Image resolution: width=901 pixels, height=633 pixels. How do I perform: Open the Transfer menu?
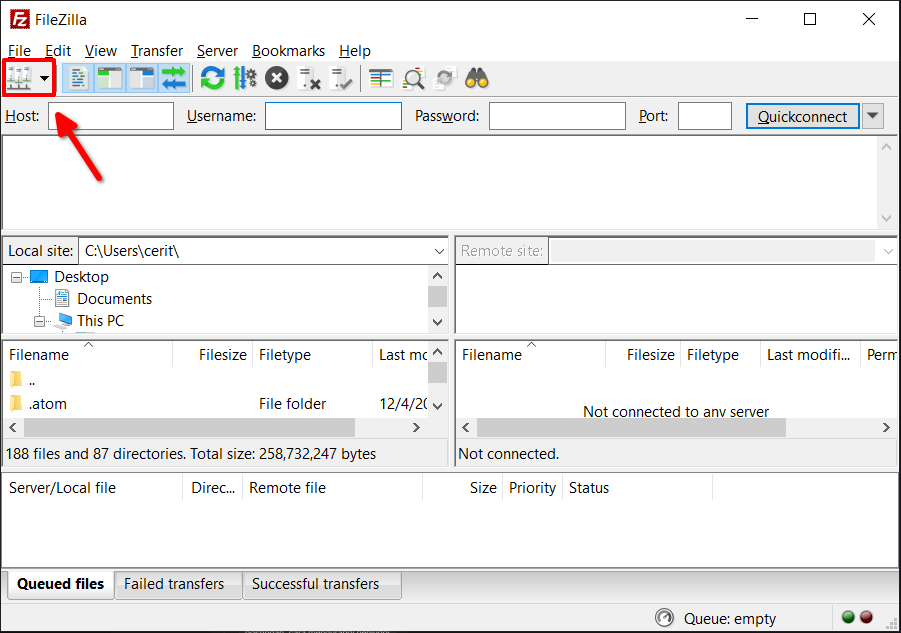tap(156, 51)
